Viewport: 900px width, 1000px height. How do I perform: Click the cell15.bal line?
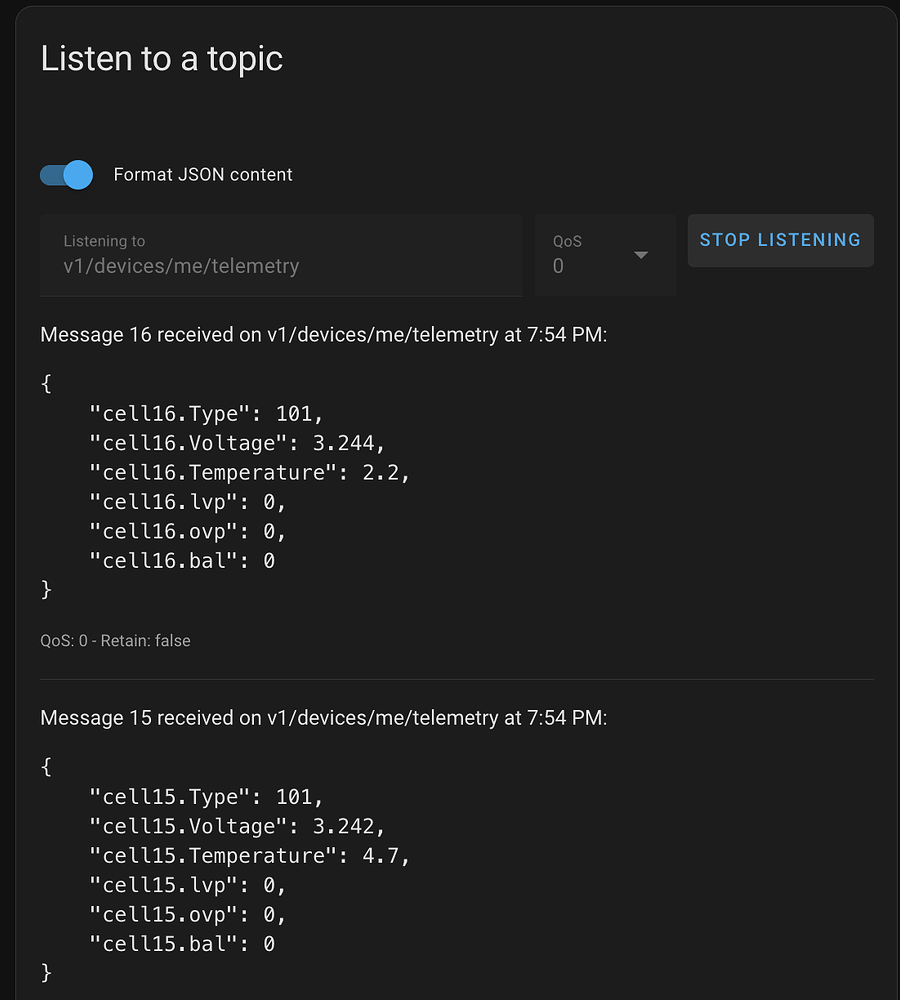tap(182, 944)
